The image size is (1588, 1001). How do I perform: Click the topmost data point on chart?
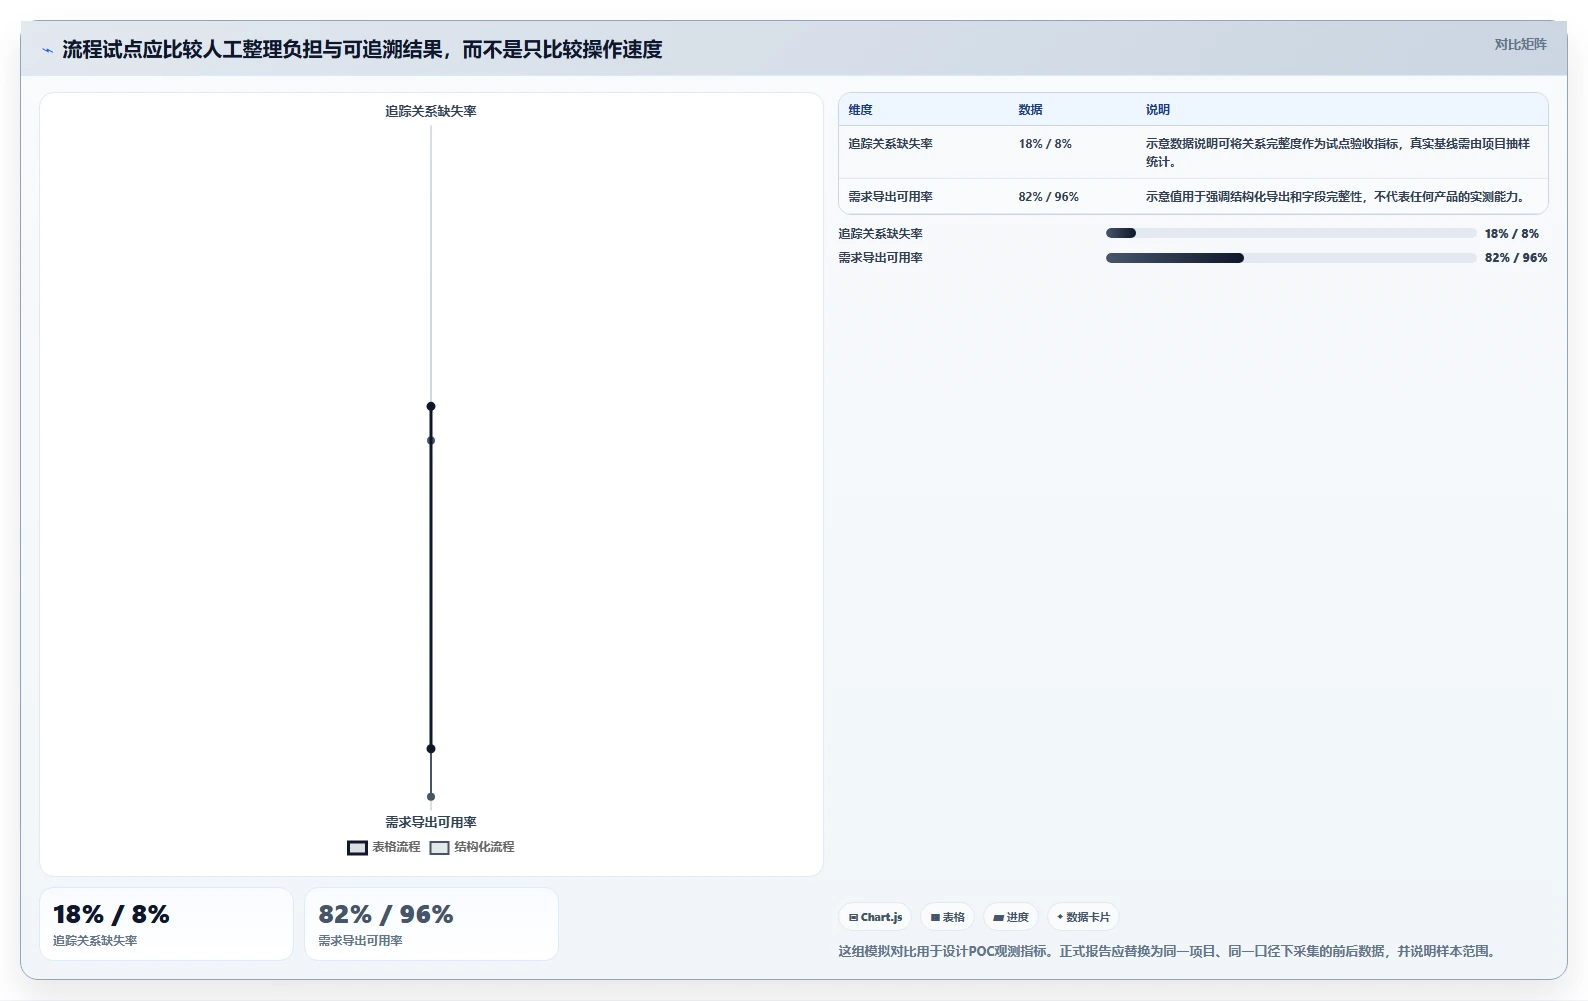click(431, 406)
